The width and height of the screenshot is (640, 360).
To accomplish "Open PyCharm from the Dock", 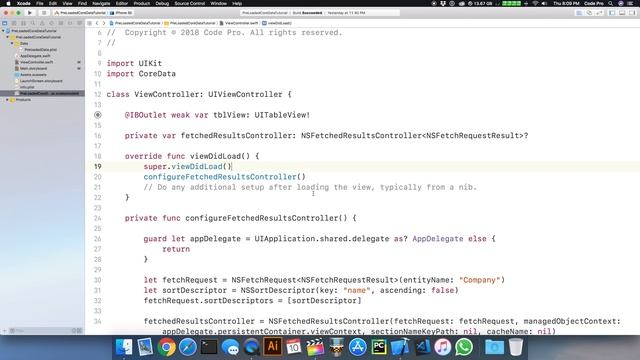I will pyautogui.click(x=379, y=347).
